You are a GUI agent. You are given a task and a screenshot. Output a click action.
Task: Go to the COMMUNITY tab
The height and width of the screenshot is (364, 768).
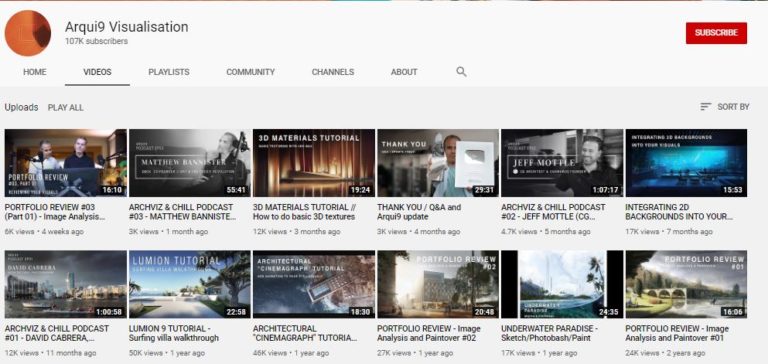pyautogui.click(x=250, y=72)
